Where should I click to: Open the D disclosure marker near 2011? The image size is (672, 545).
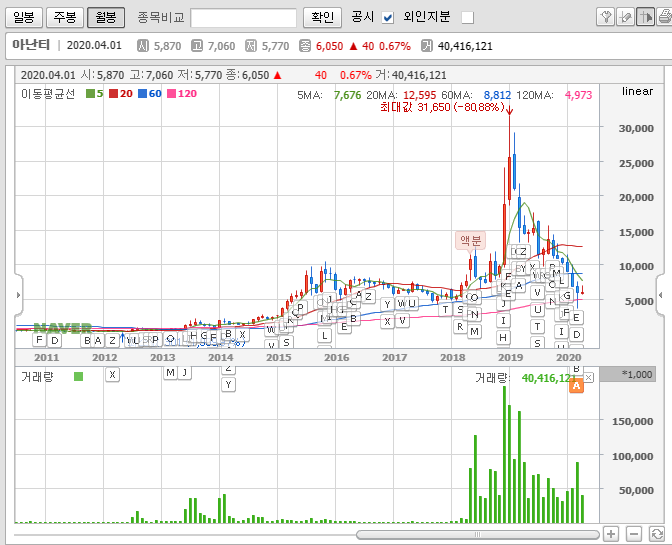[x=54, y=340]
